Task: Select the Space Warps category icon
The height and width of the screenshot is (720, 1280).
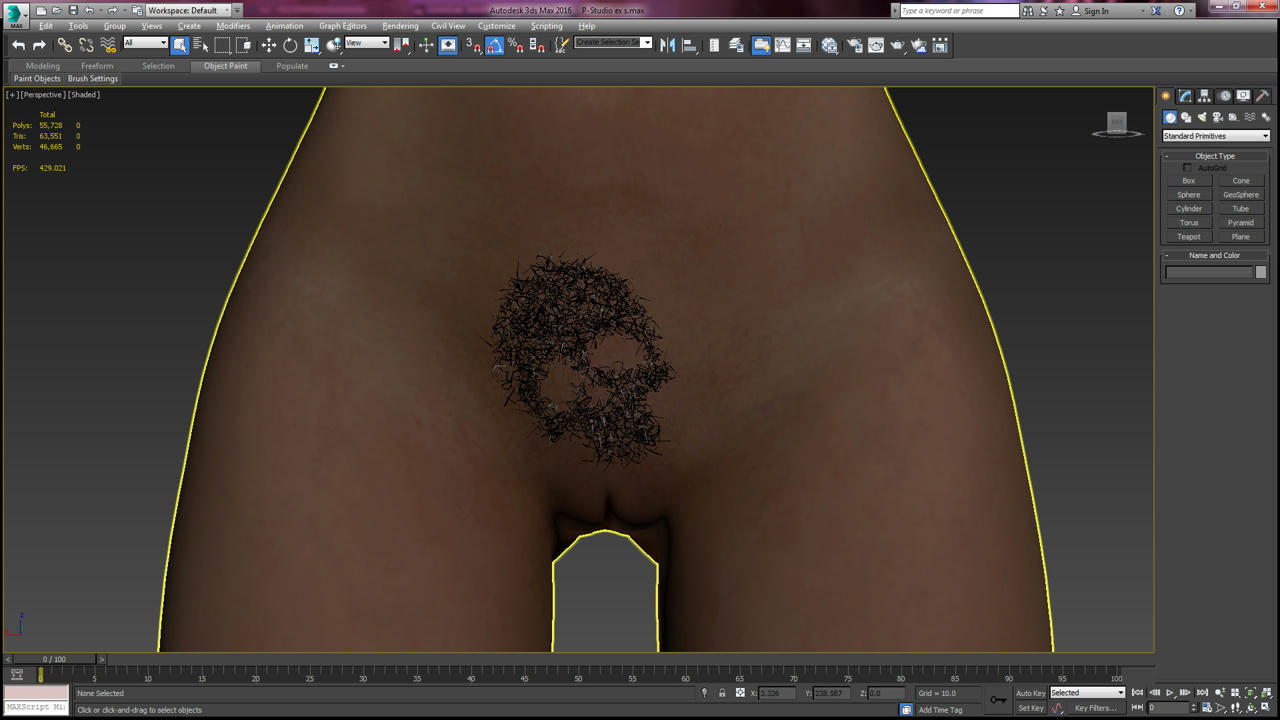Action: coord(1249,117)
